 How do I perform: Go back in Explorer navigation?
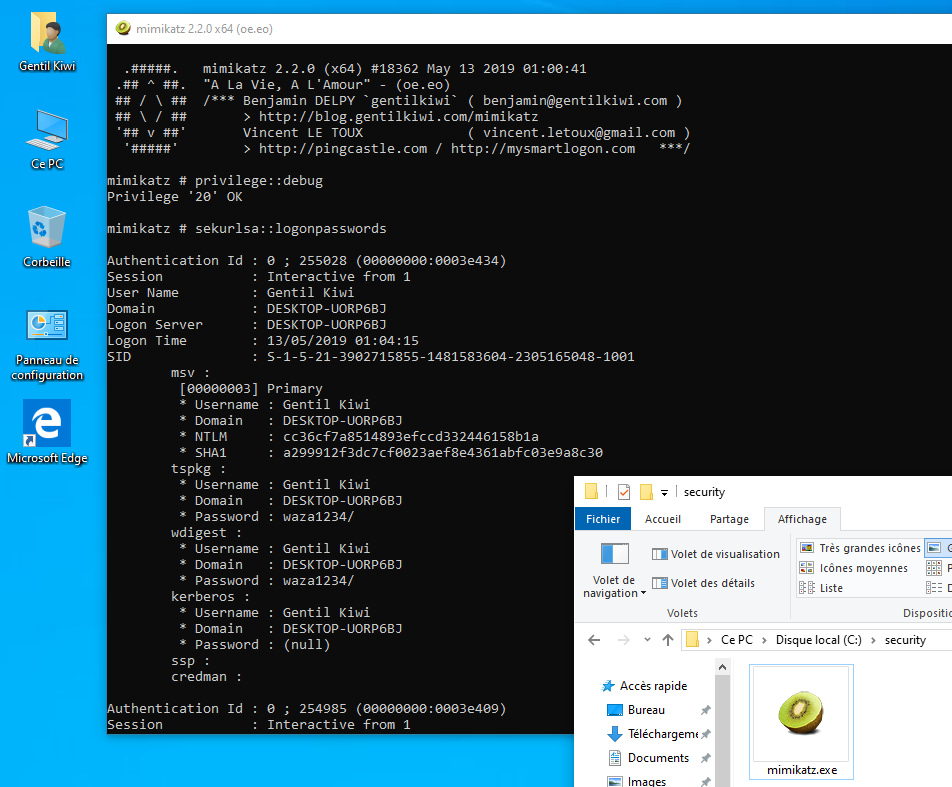pyautogui.click(x=594, y=639)
